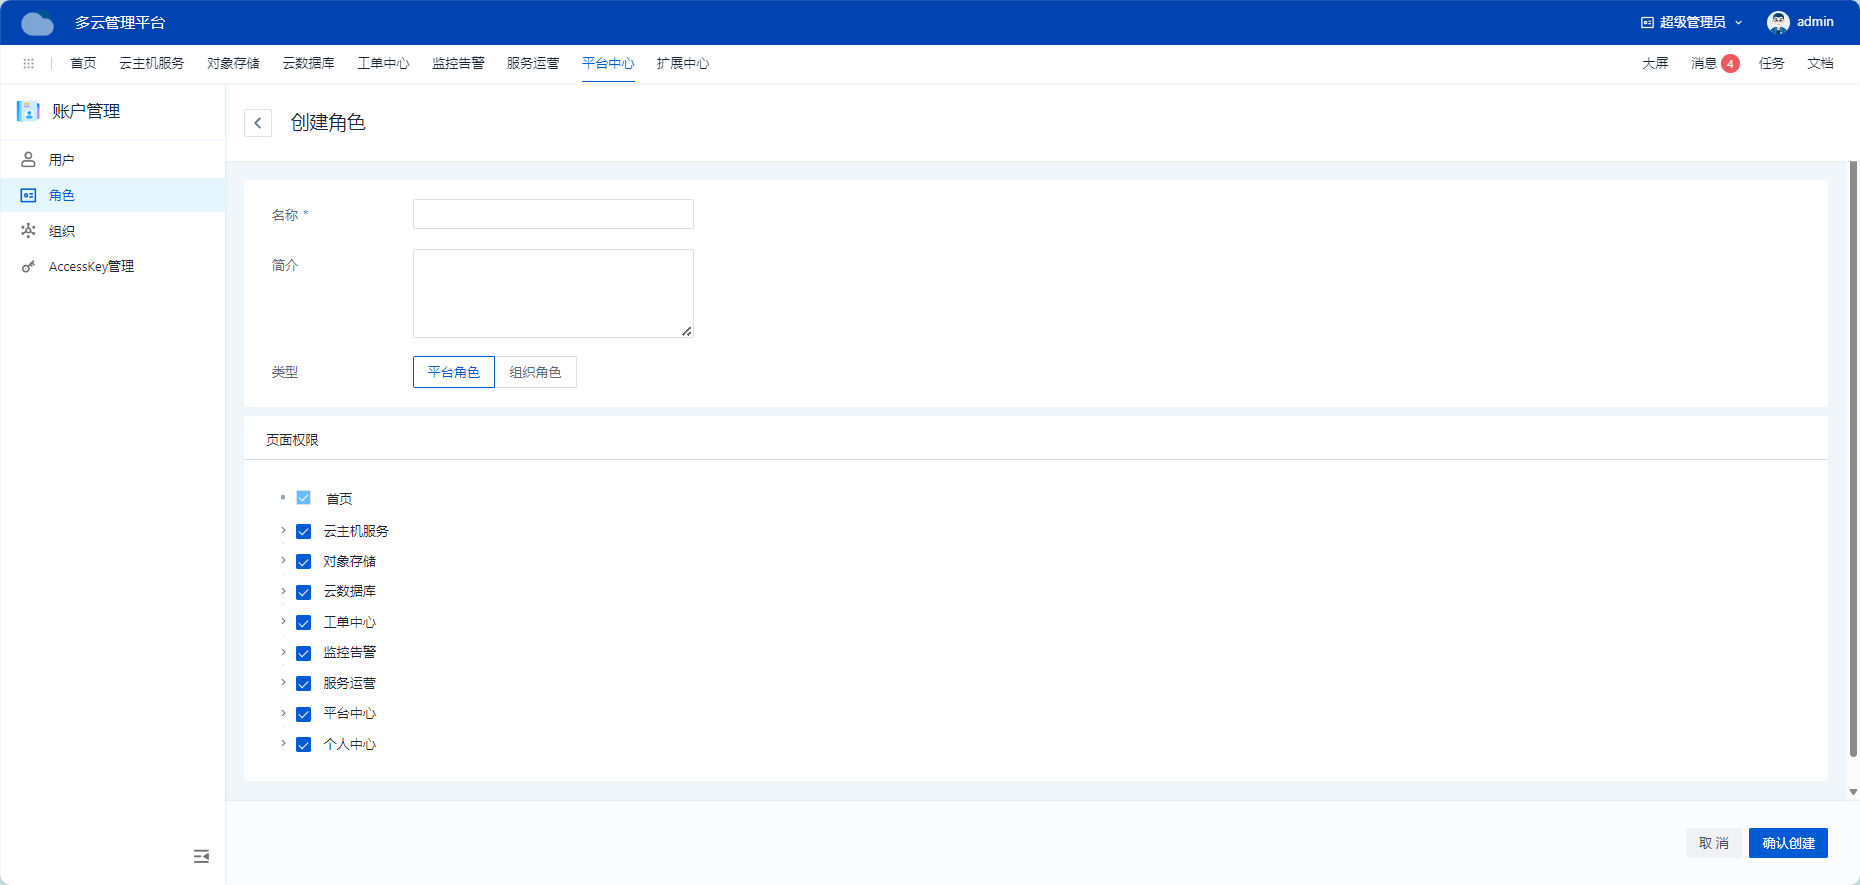The width and height of the screenshot is (1860, 885).
Task: Switch to the 云数据库 nav tab
Action: click(x=308, y=63)
